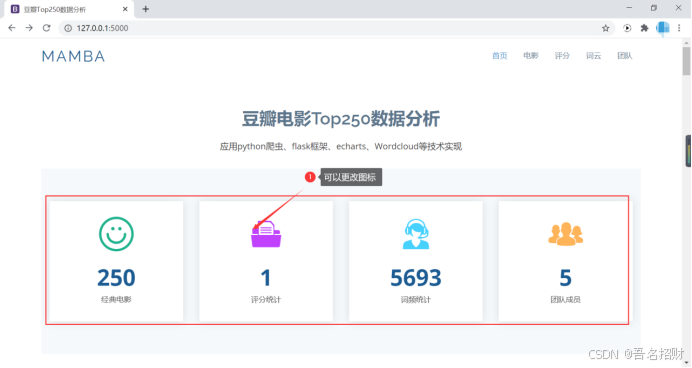The image size is (692, 368).
Task: Open the extensions puzzle icon
Action: [644, 28]
